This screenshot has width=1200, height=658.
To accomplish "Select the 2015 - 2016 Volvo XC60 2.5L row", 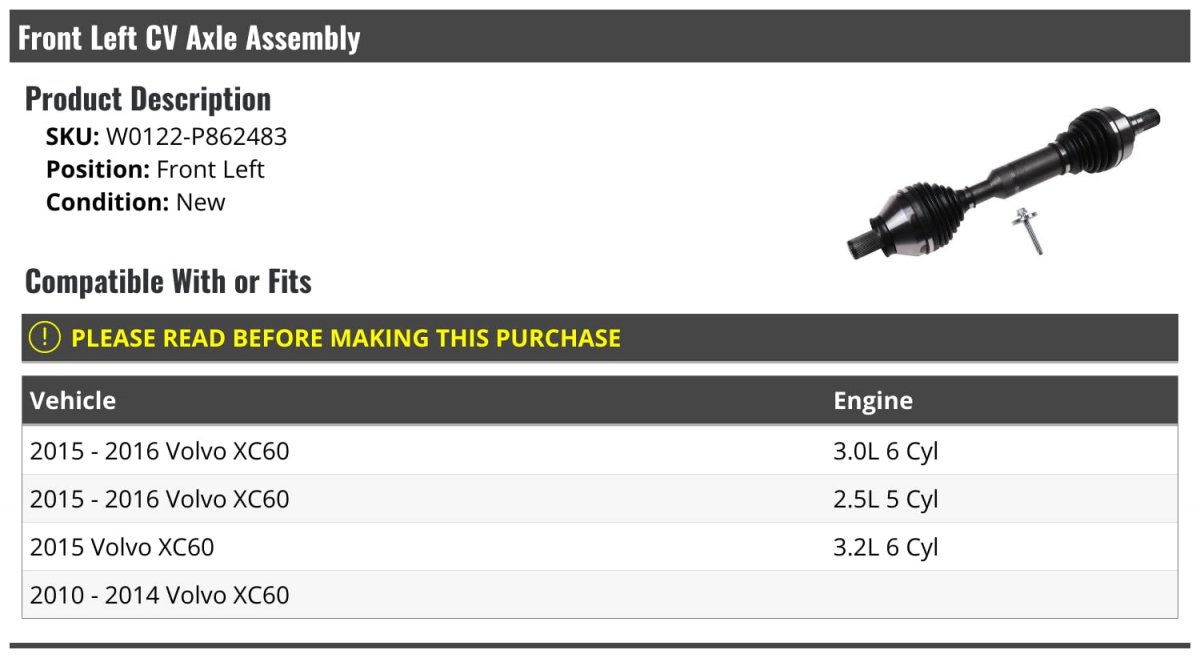I will click(600, 499).
